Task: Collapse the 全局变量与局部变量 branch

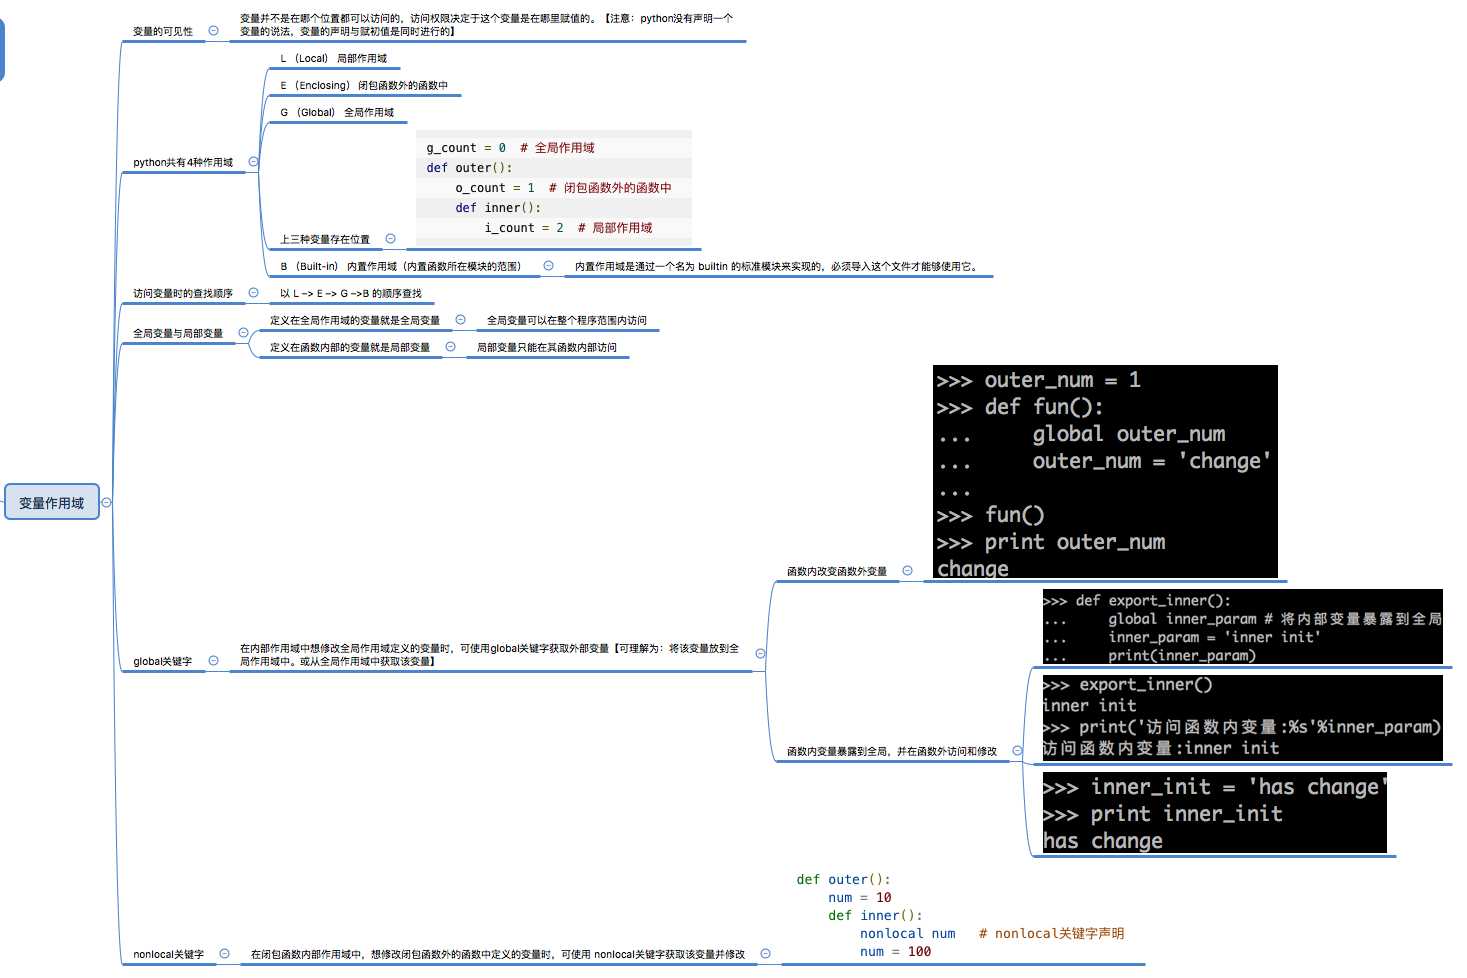Action: pos(243,333)
